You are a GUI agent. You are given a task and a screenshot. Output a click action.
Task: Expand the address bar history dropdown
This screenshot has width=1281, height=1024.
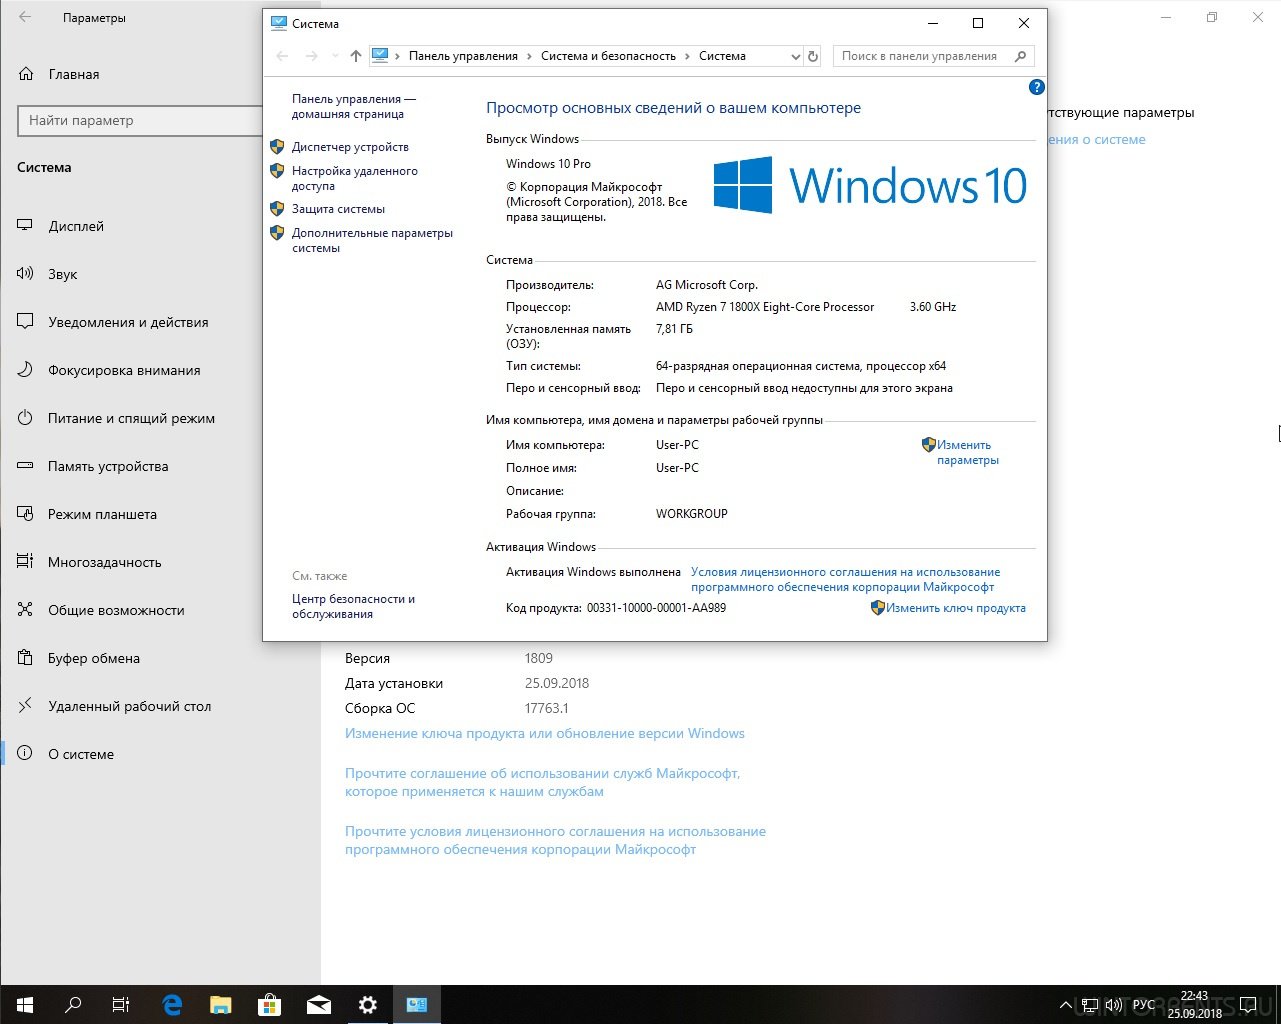[x=796, y=56]
